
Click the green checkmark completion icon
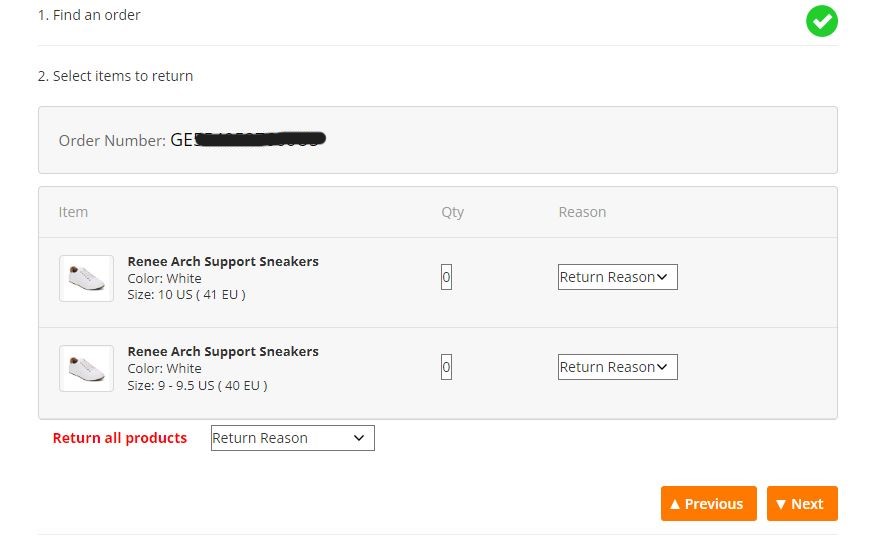coord(822,21)
